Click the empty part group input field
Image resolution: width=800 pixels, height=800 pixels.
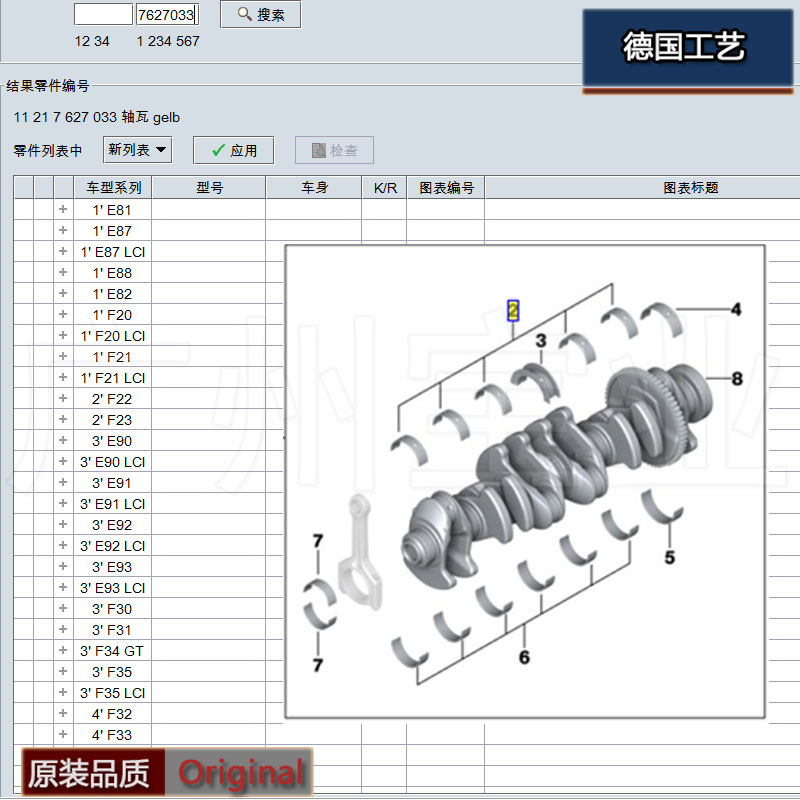point(104,14)
